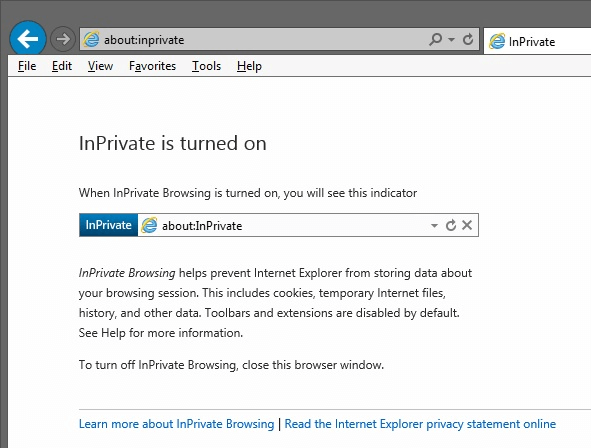Refresh the page from the address bar
Image resolution: width=591 pixels, height=448 pixels.
[468, 39]
